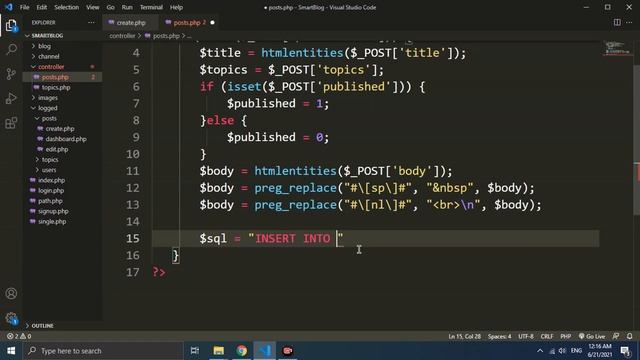
Task: Open the Extensions view
Action: [11, 123]
